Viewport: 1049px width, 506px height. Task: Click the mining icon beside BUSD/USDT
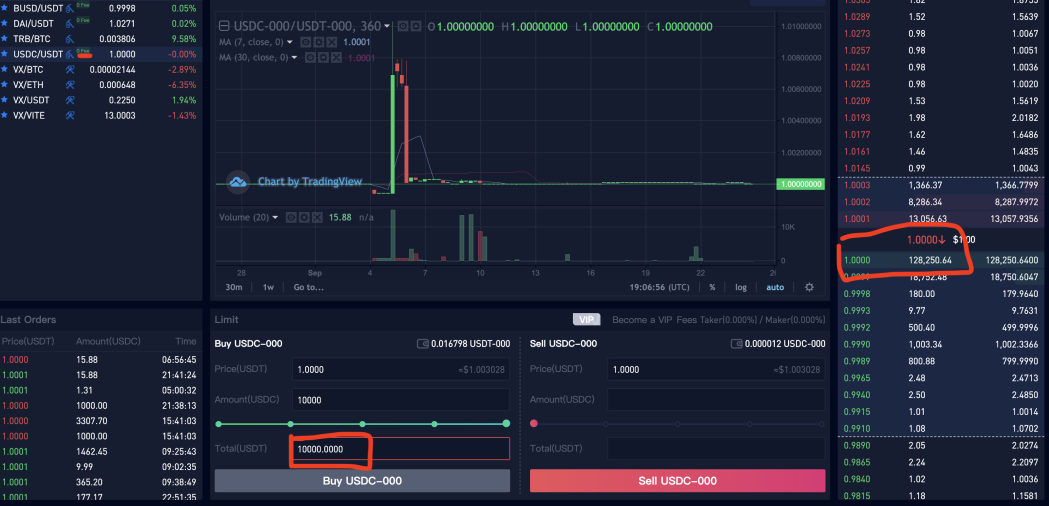70,9
